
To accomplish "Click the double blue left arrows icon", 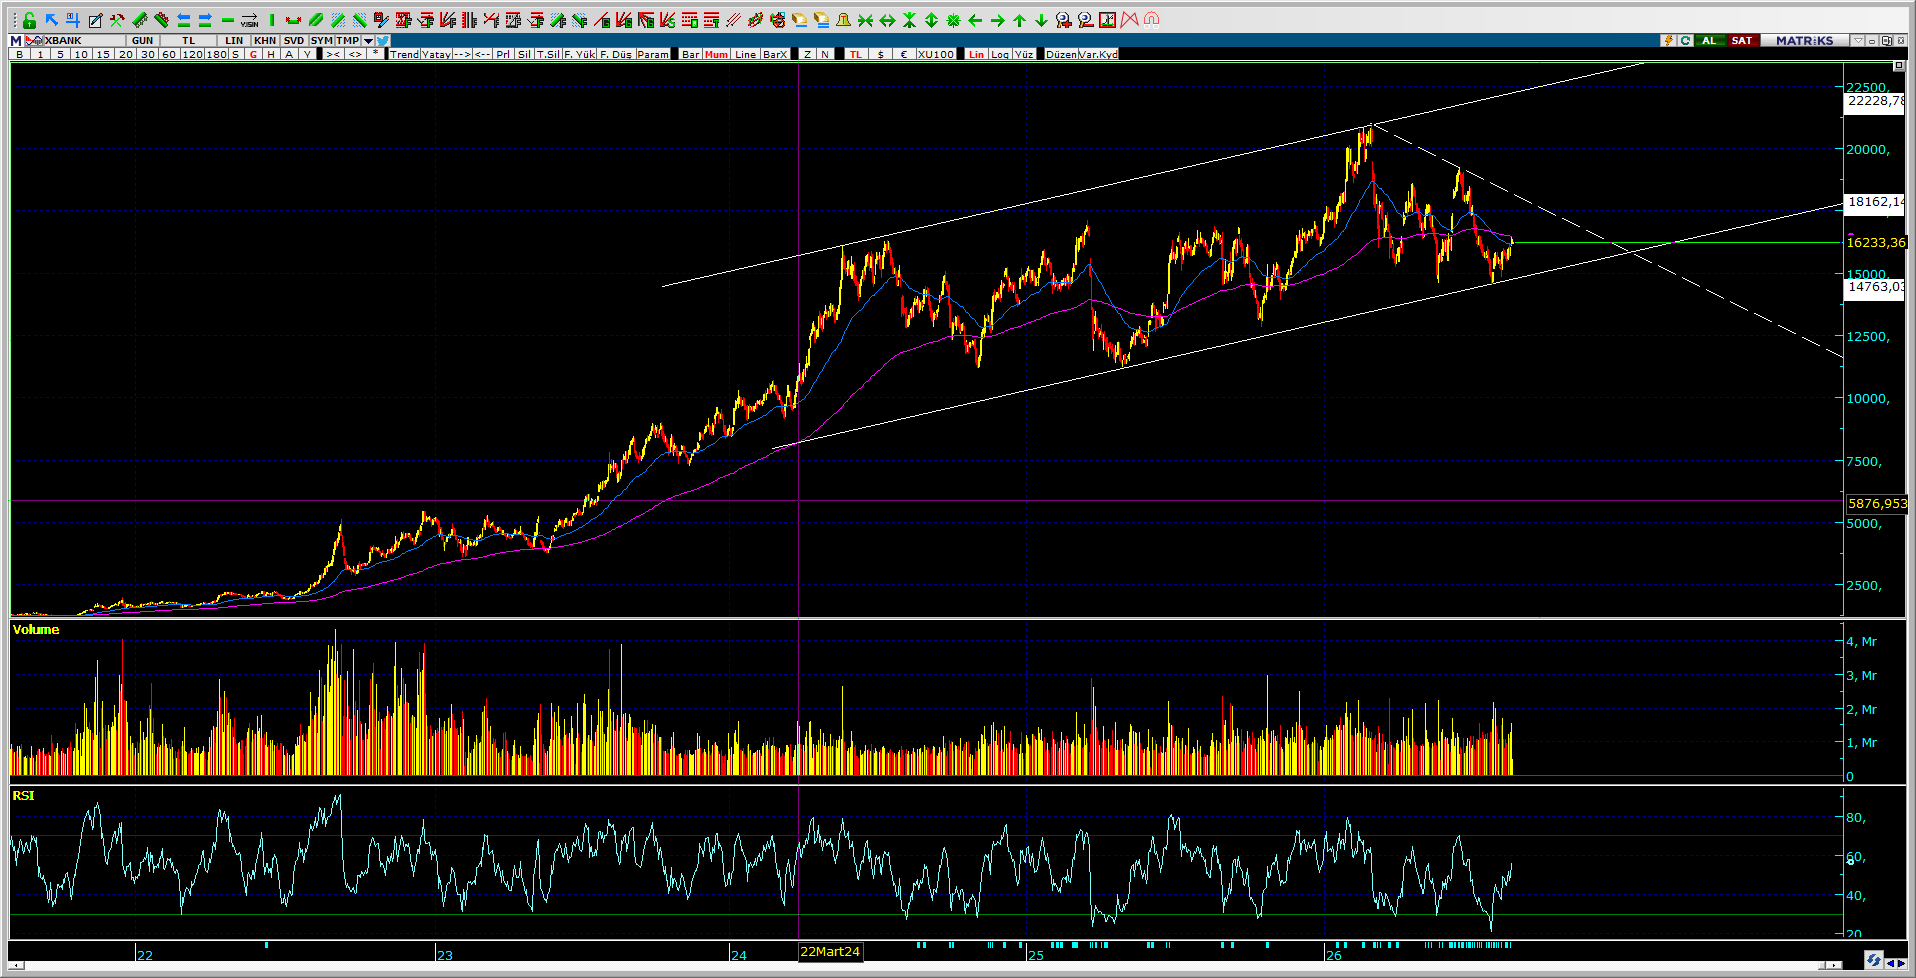I will pos(183,20).
